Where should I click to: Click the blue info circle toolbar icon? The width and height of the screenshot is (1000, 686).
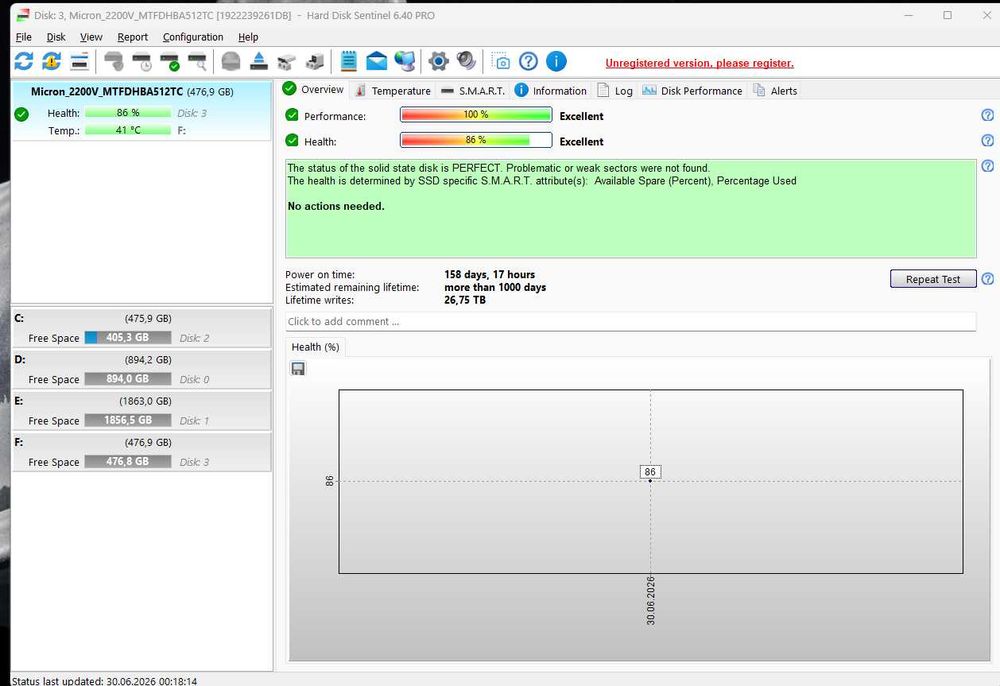[x=556, y=61]
